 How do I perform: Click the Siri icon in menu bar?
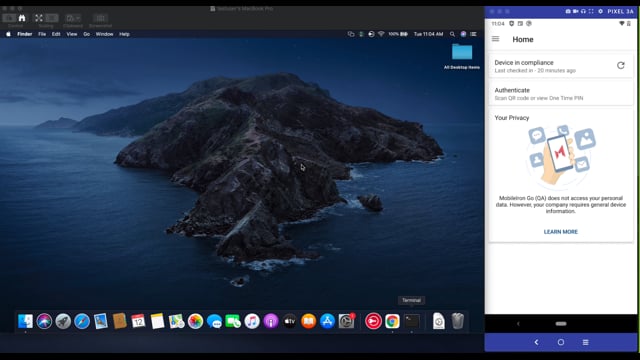(x=463, y=34)
